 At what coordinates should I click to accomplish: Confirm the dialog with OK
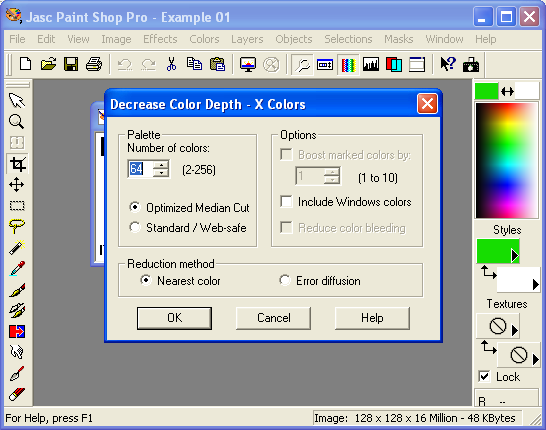pos(174,318)
